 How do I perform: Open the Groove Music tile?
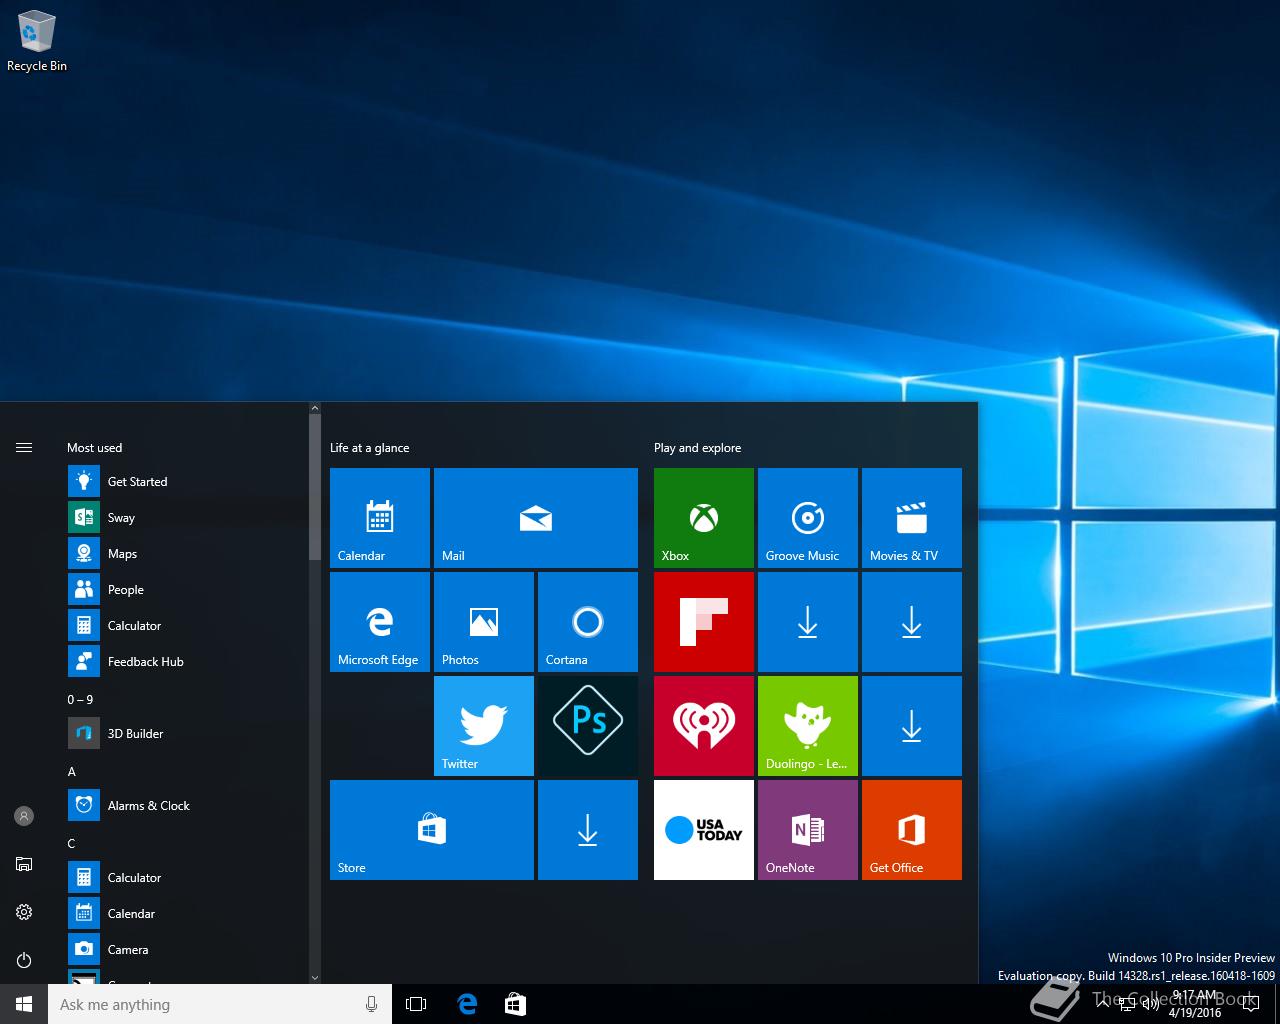808,518
